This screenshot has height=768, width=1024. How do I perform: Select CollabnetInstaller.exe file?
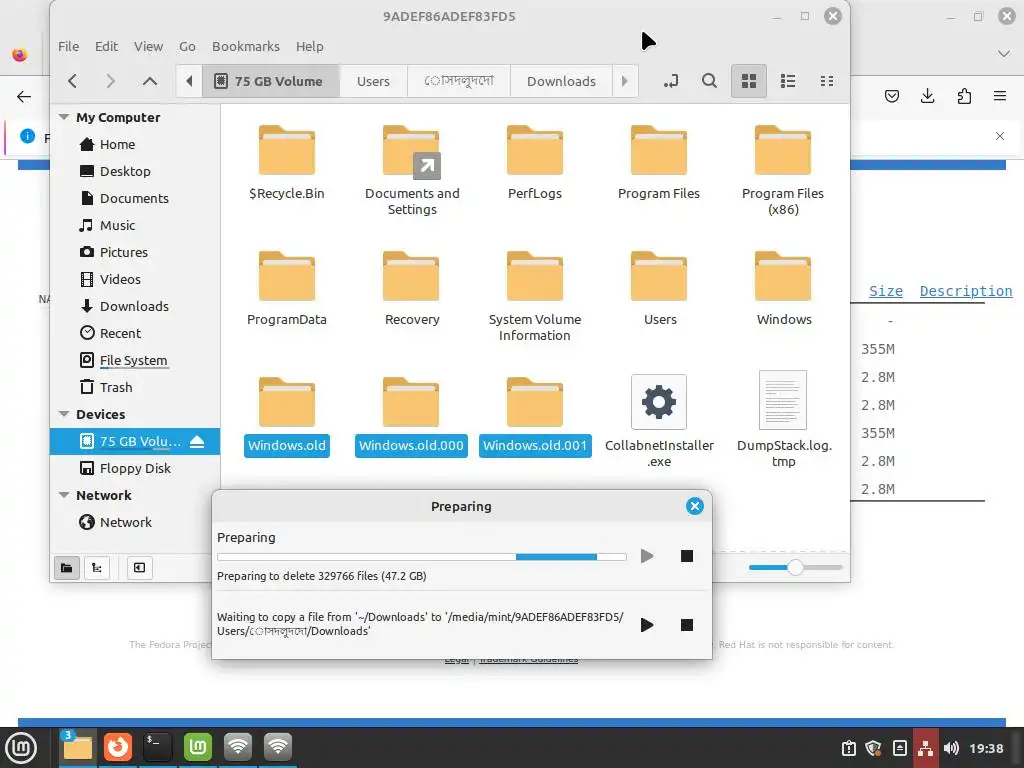tap(658, 421)
